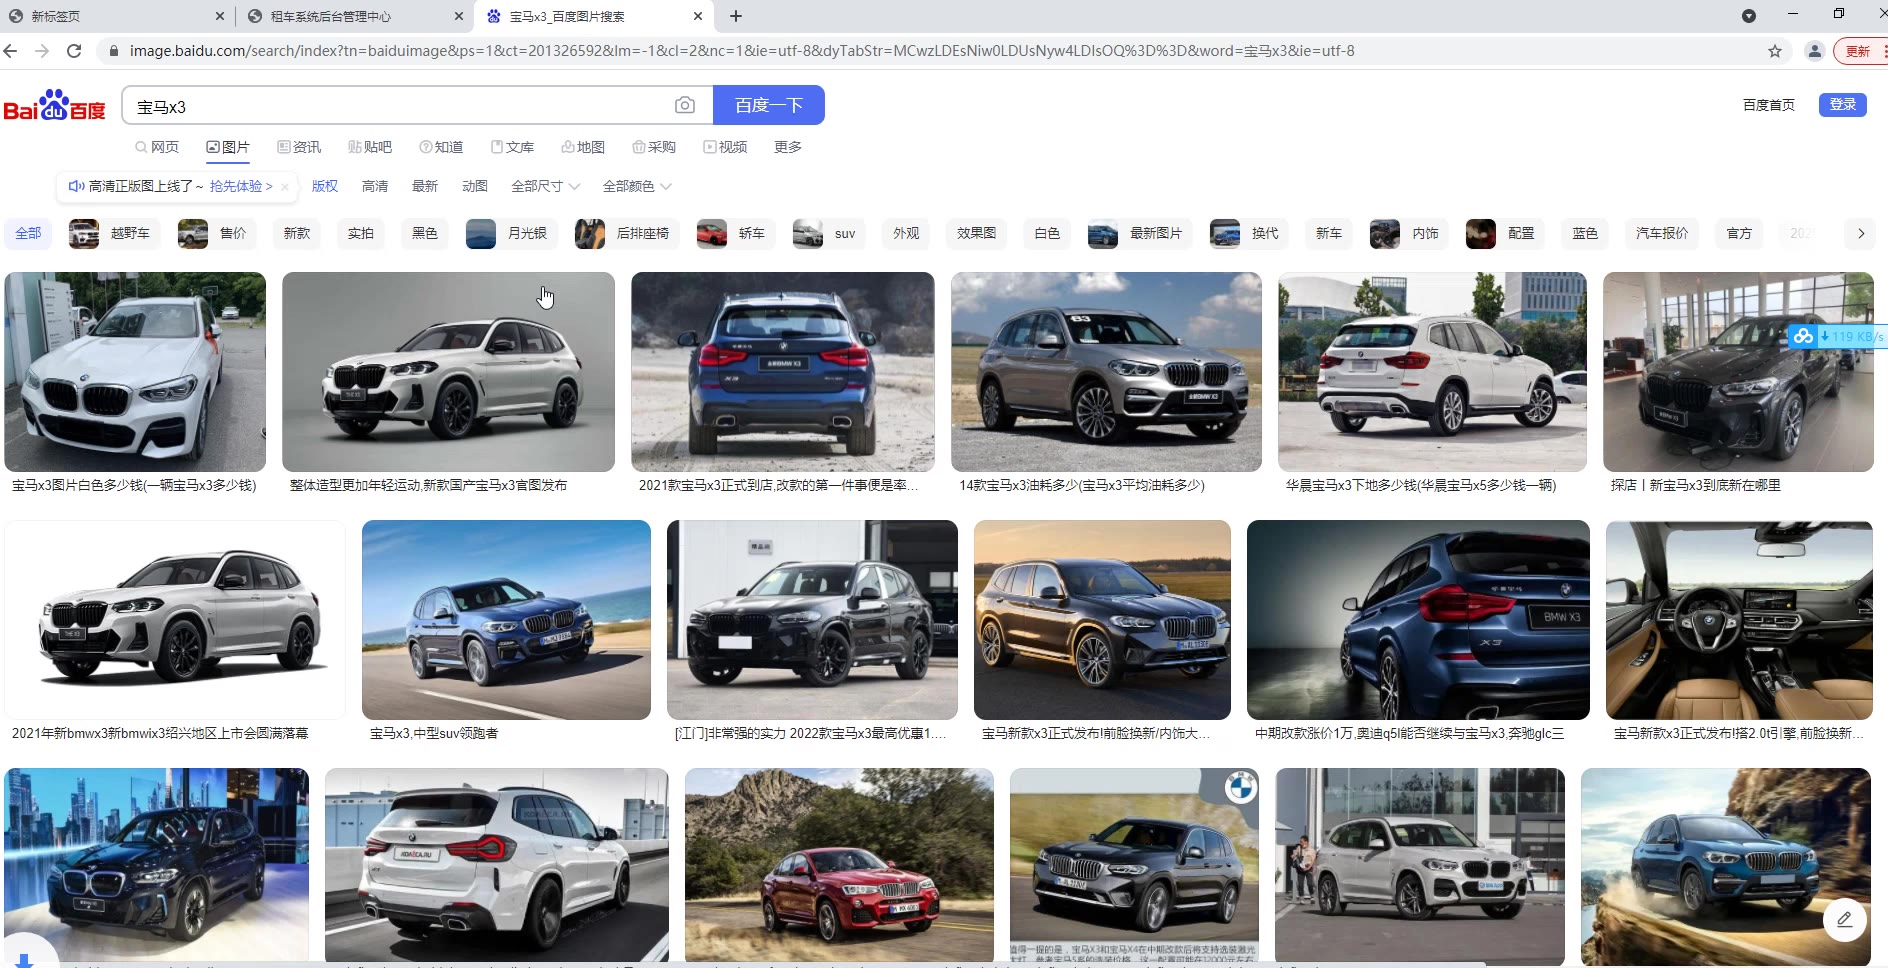Open the browser profile avatar icon
Screen dimensions: 1888x968
pyautogui.click(x=1814, y=51)
